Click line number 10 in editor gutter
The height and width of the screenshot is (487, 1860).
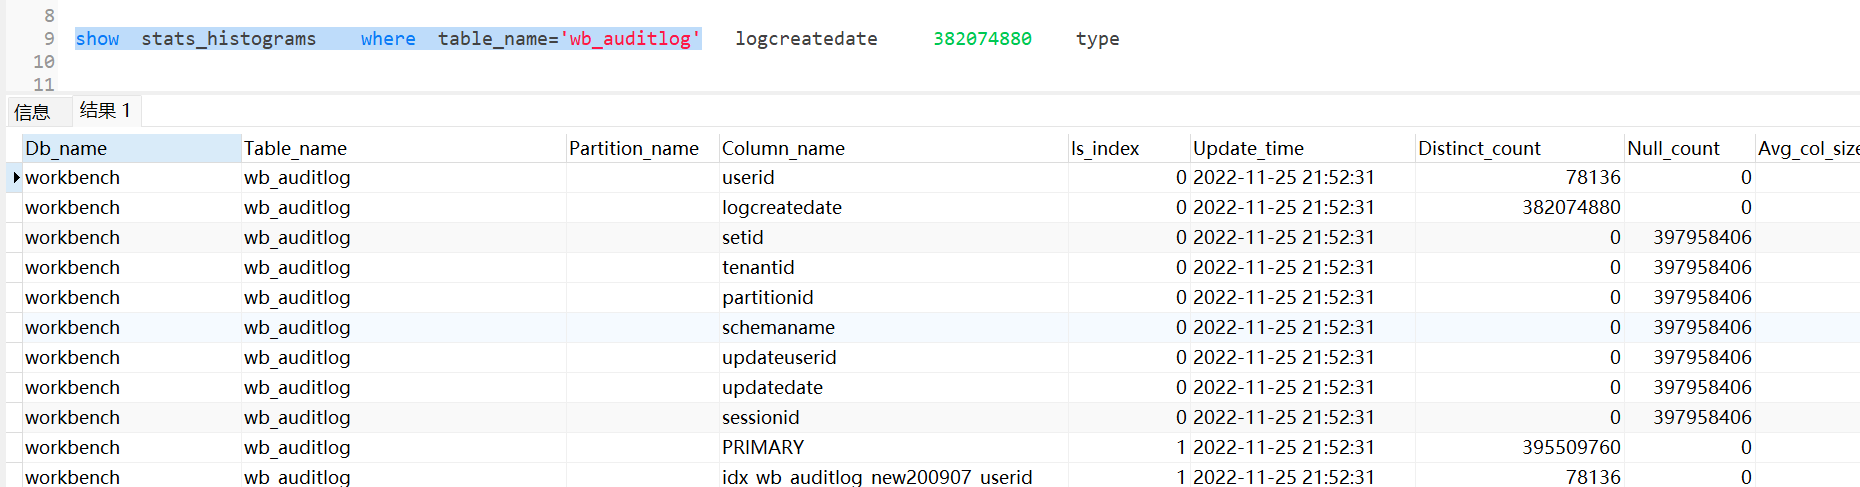coord(44,62)
